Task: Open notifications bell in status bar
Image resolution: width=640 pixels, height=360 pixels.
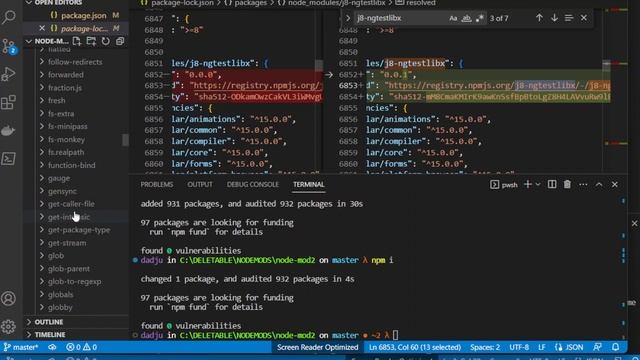Action: coord(616,347)
